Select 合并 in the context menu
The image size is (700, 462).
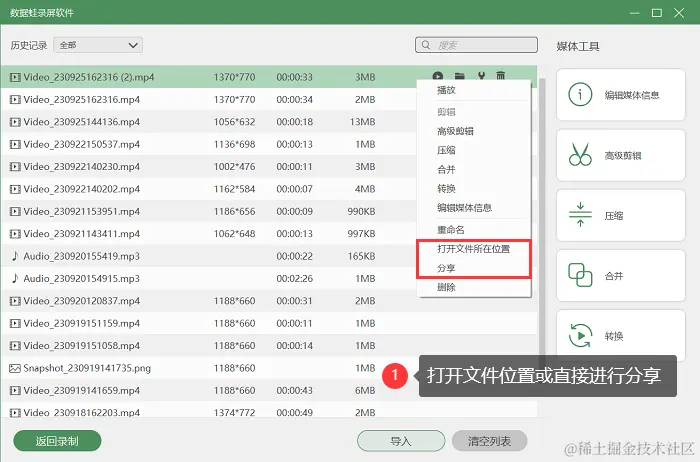pyautogui.click(x=446, y=170)
